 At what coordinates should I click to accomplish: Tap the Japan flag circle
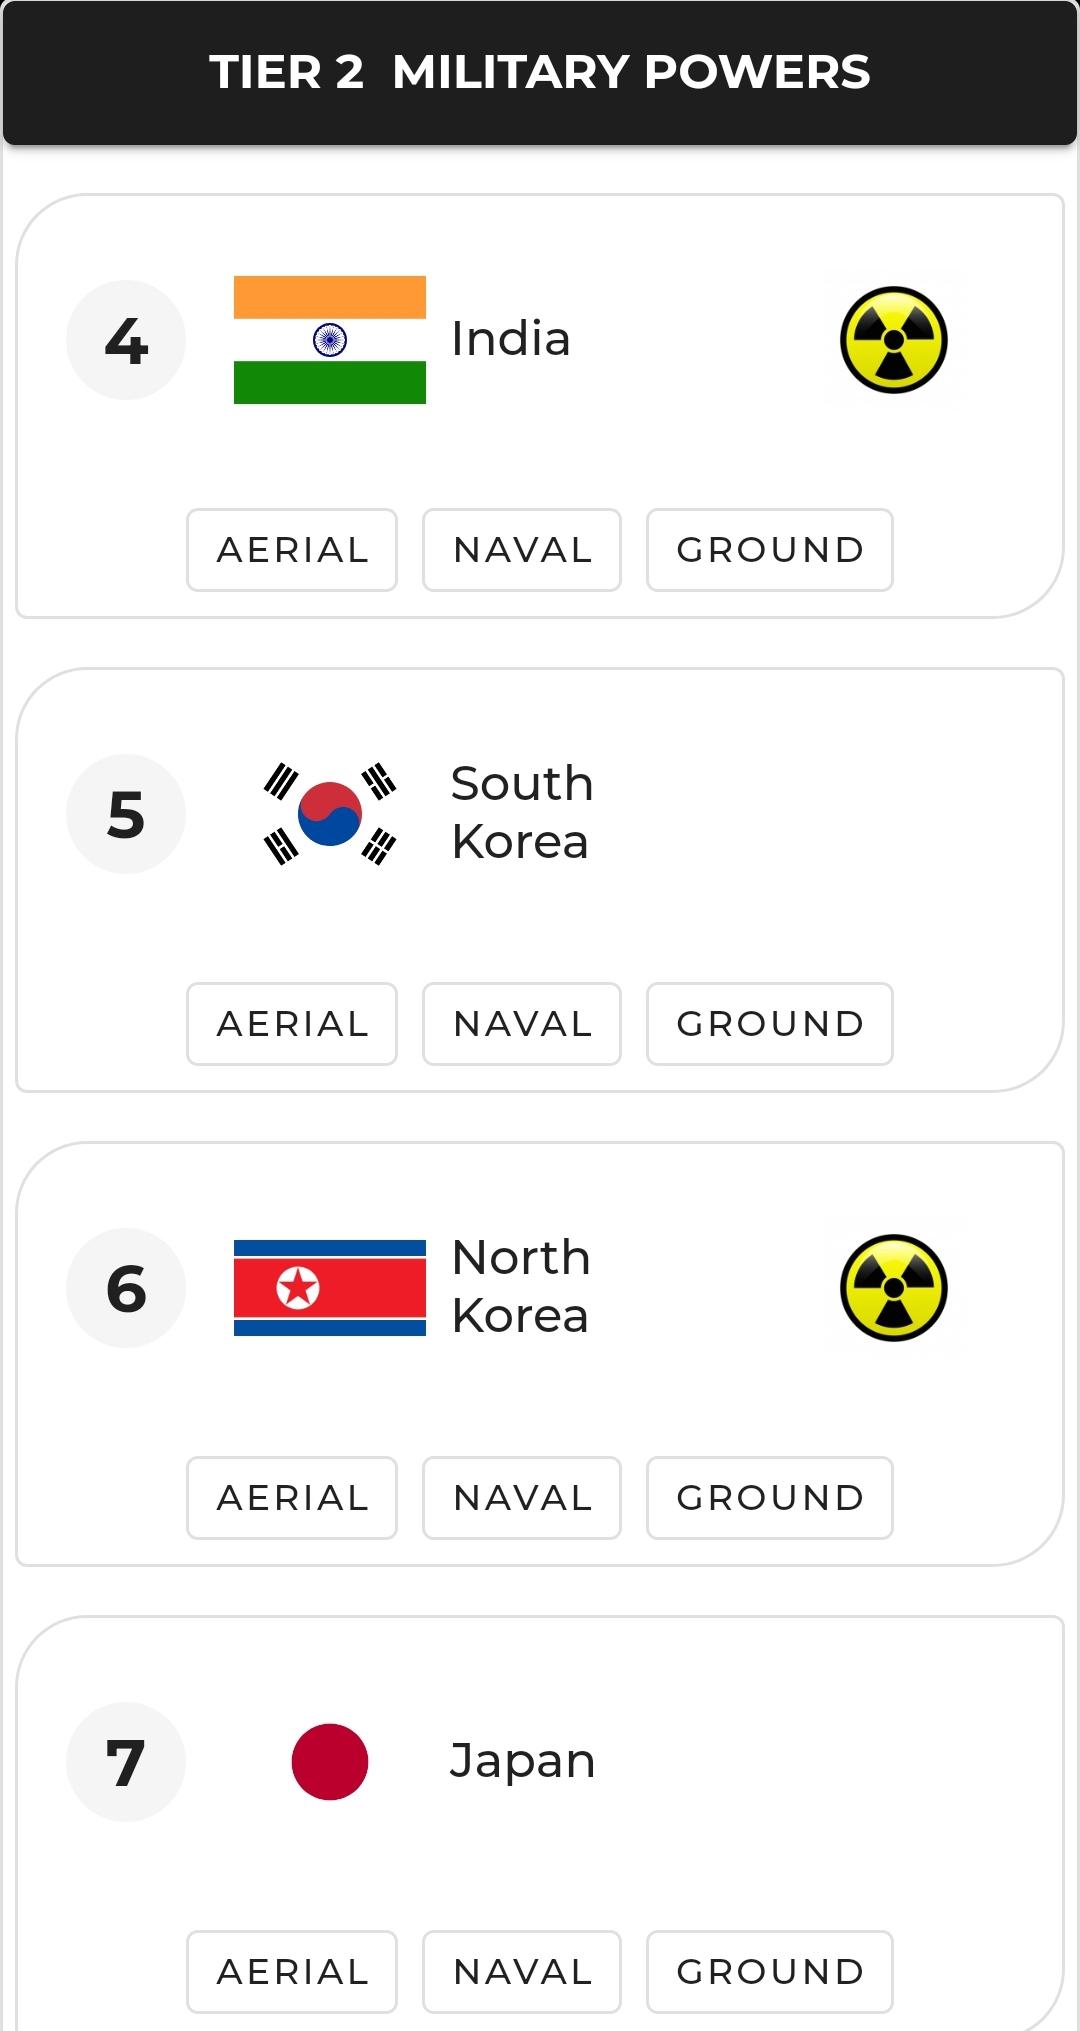click(x=330, y=1762)
